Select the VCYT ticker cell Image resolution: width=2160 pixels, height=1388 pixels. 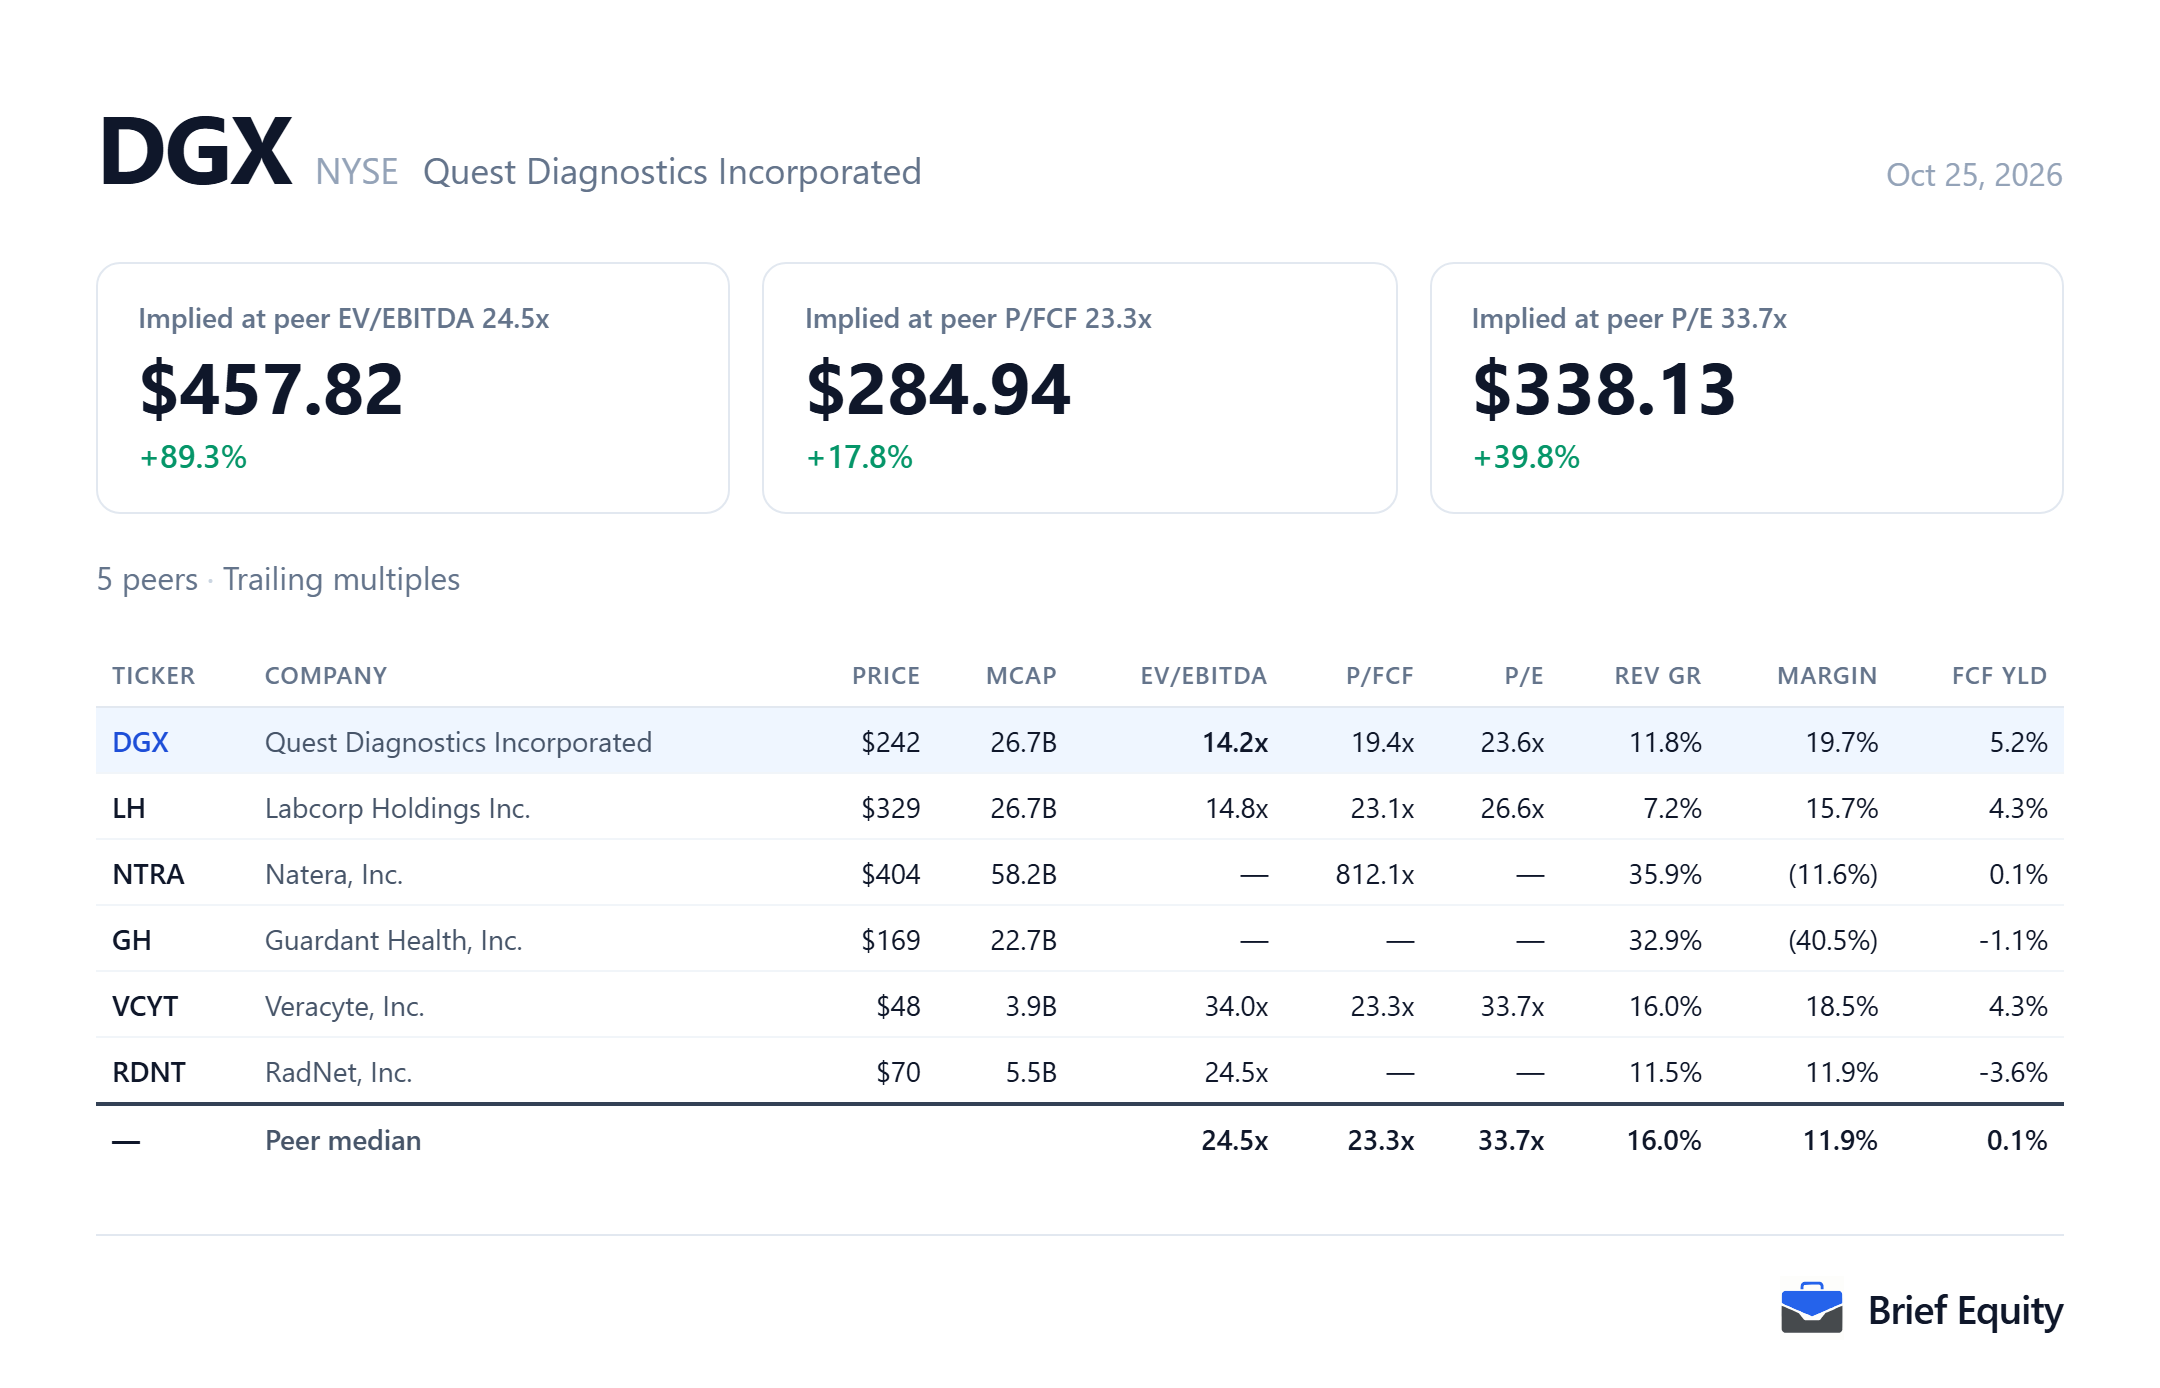pyautogui.click(x=145, y=1006)
